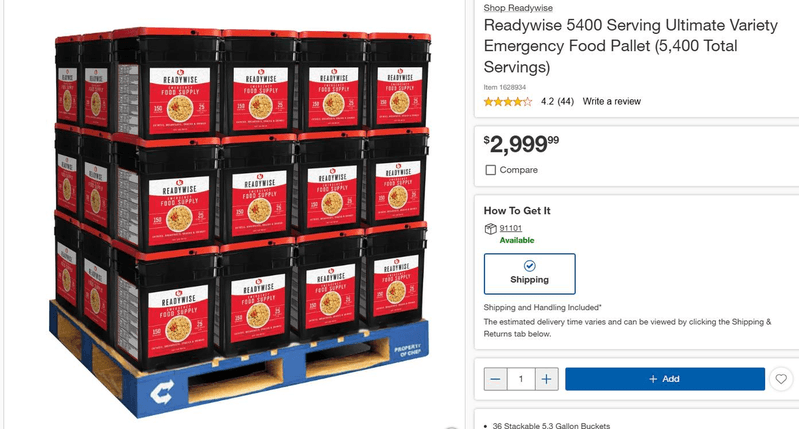Toggle the Compare checkbox

(490, 170)
